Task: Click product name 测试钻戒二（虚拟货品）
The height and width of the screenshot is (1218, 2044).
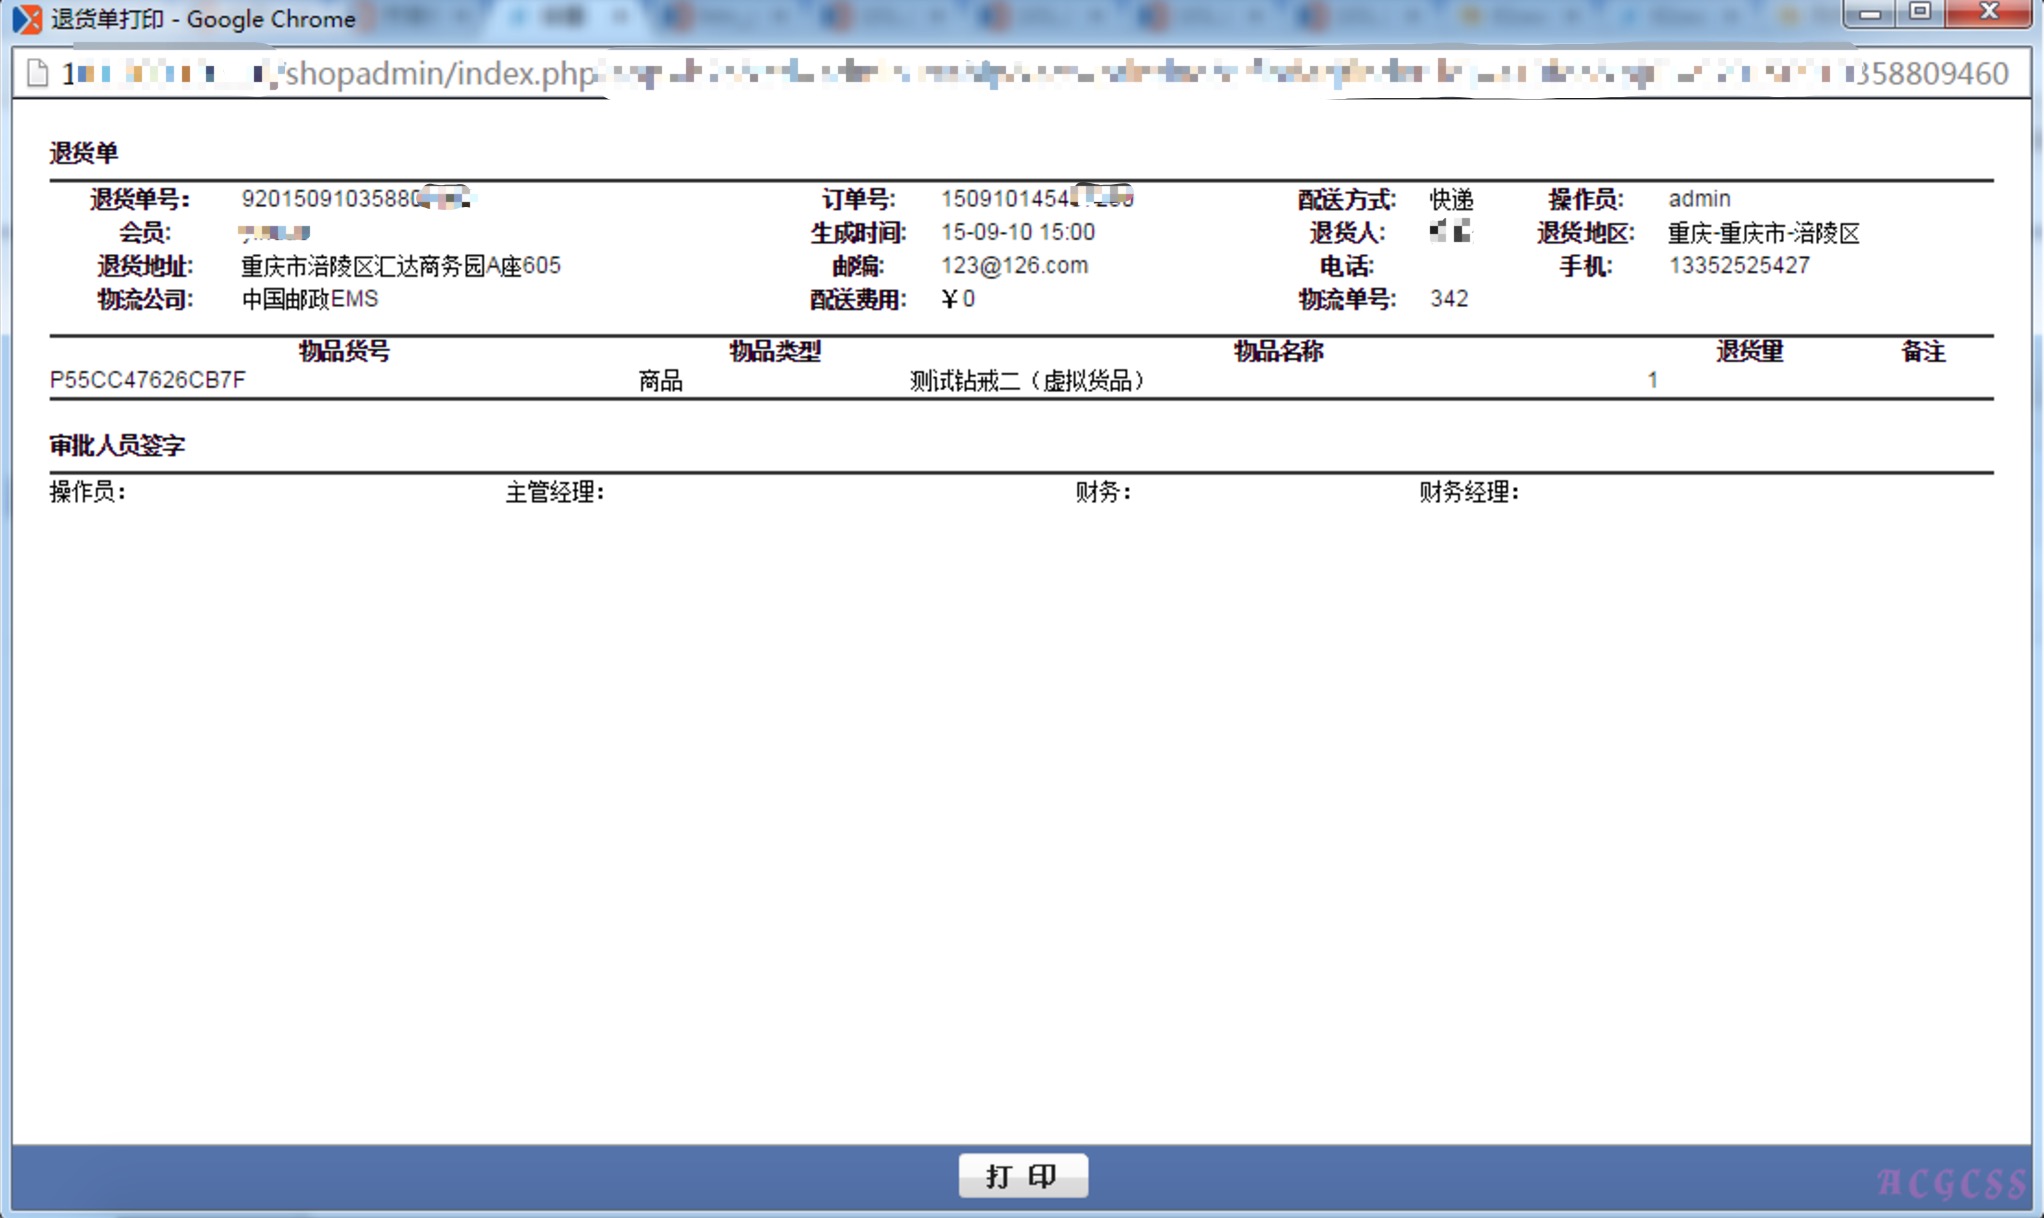Action: click(x=1026, y=380)
